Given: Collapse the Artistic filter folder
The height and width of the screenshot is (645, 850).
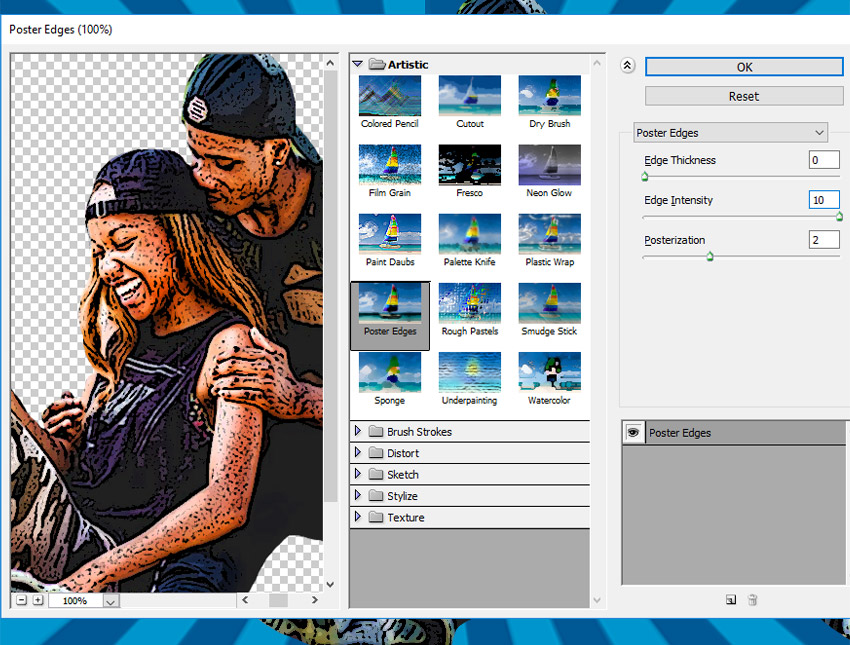Looking at the screenshot, I should pyautogui.click(x=358, y=64).
